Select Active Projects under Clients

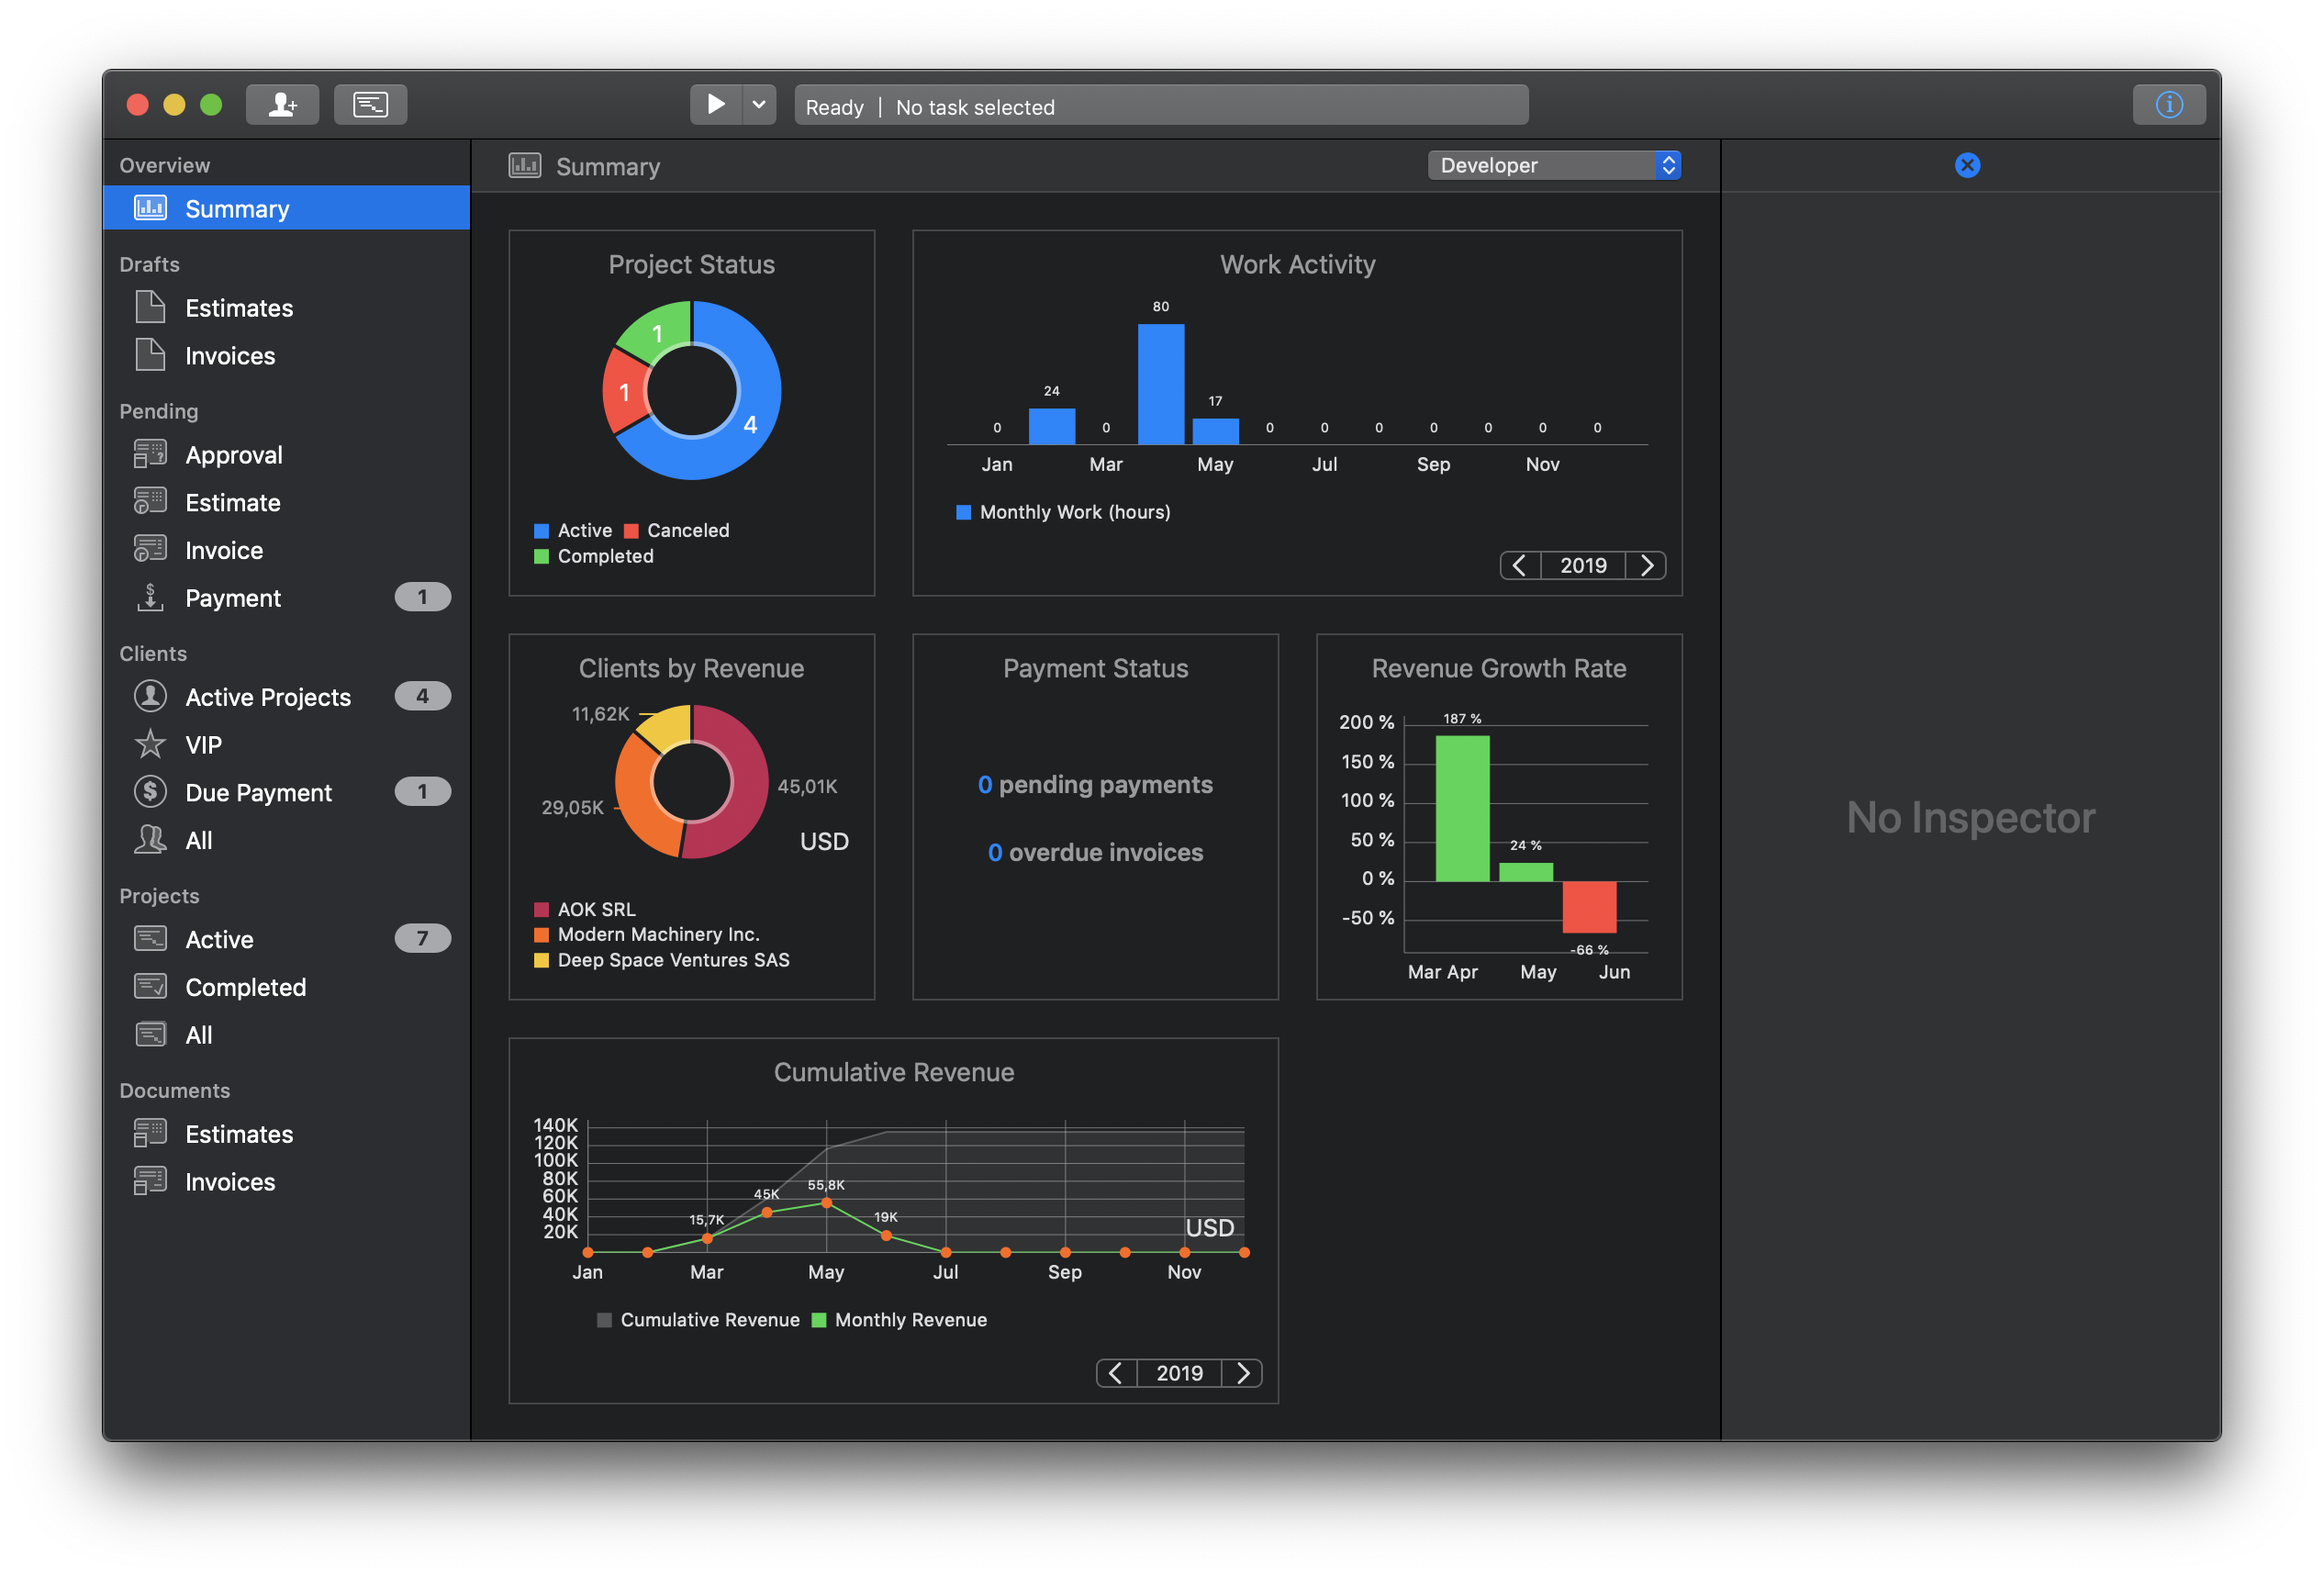(x=267, y=697)
